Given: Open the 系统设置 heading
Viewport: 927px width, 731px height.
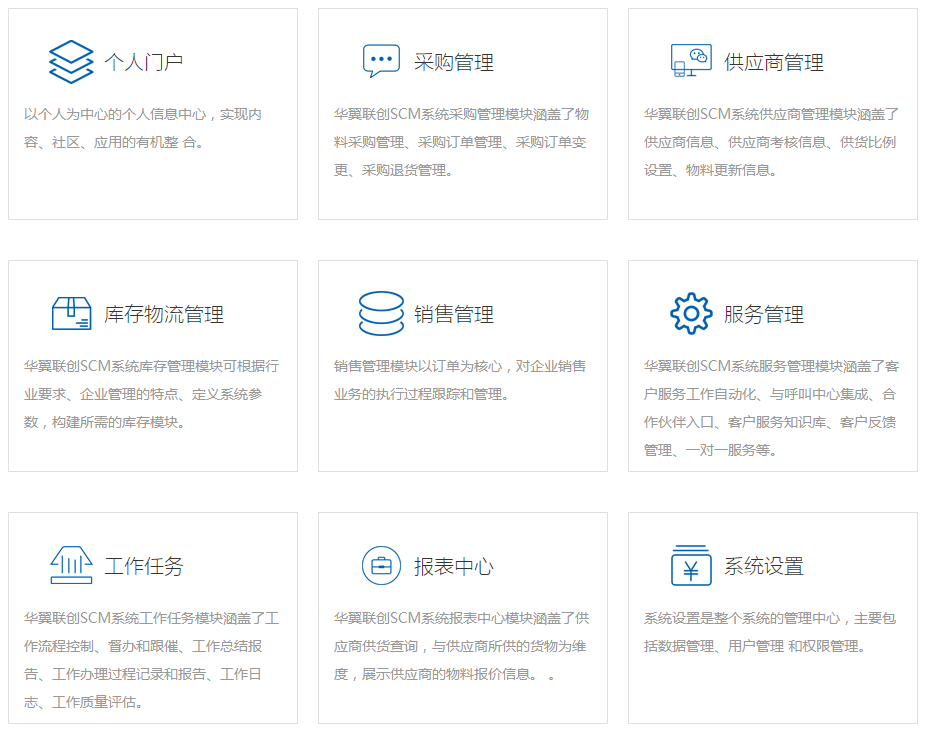Looking at the screenshot, I should pyautogui.click(x=764, y=567).
